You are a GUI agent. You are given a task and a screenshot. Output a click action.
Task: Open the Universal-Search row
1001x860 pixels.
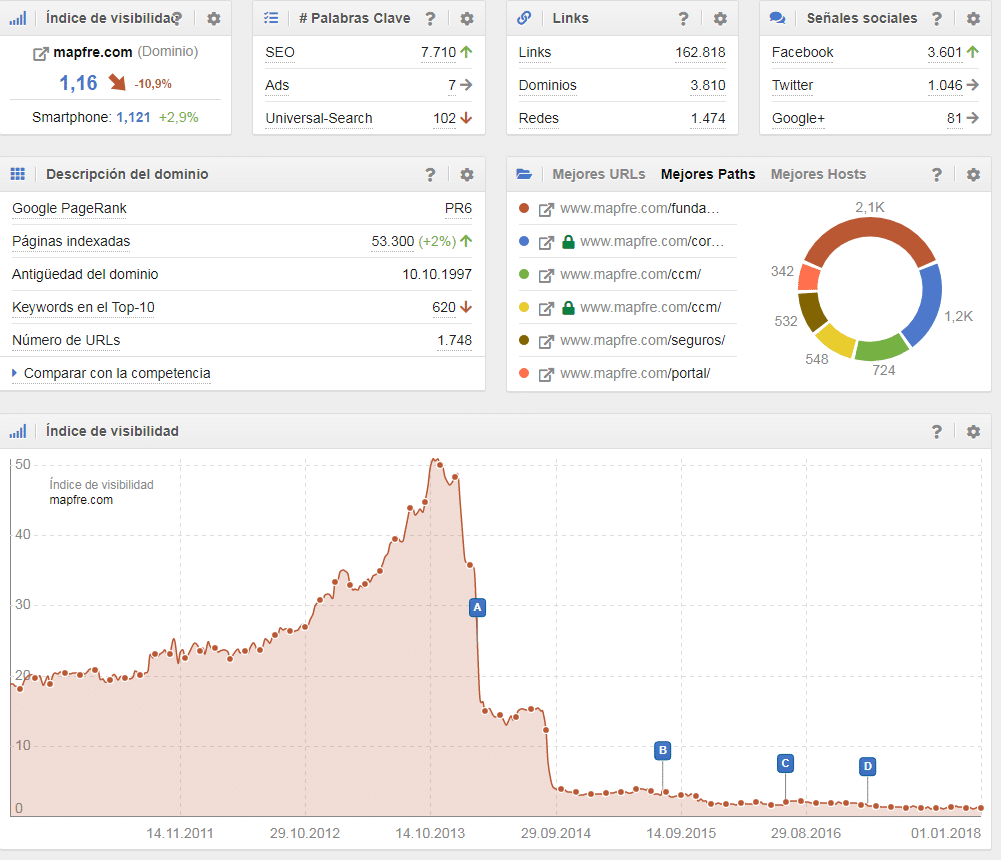click(368, 118)
